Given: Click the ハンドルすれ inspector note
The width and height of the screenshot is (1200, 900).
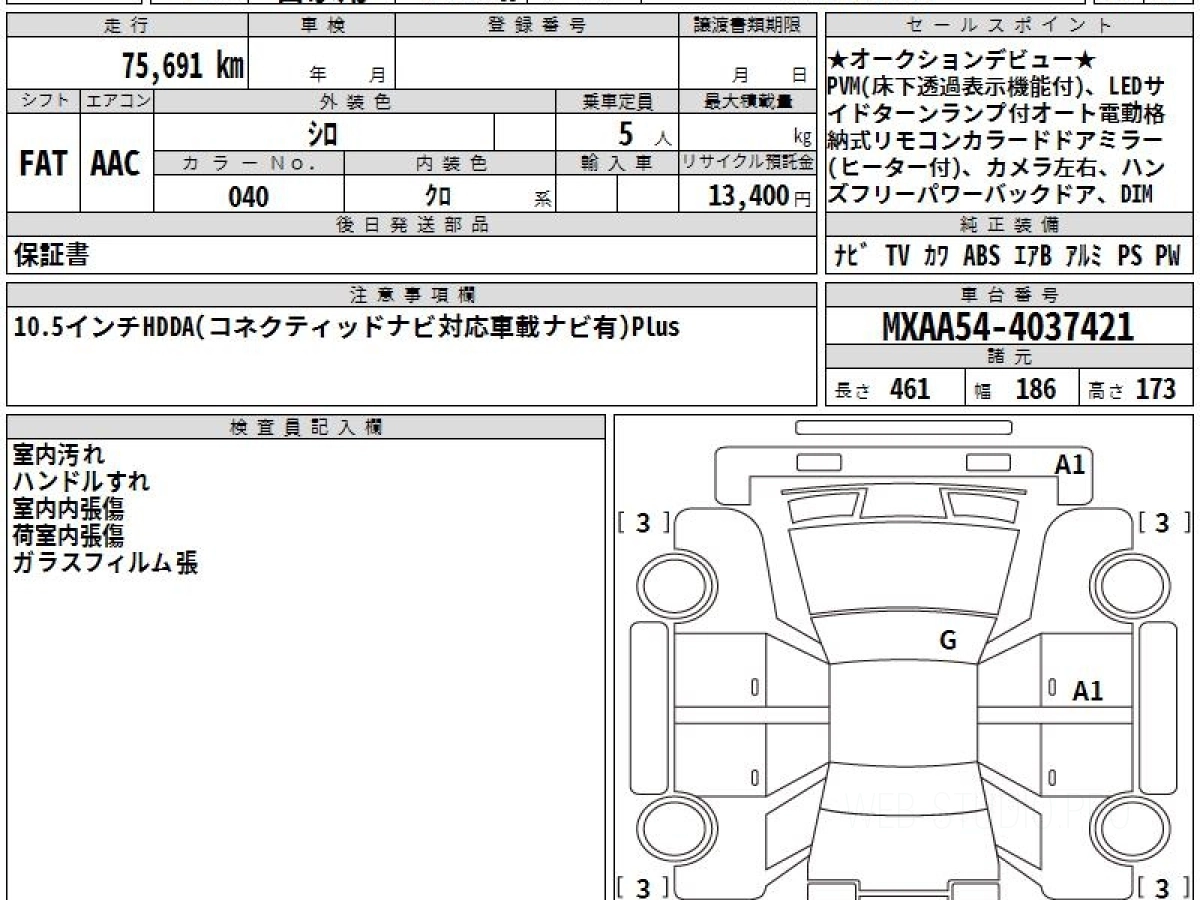Looking at the screenshot, I should [82, 482].
